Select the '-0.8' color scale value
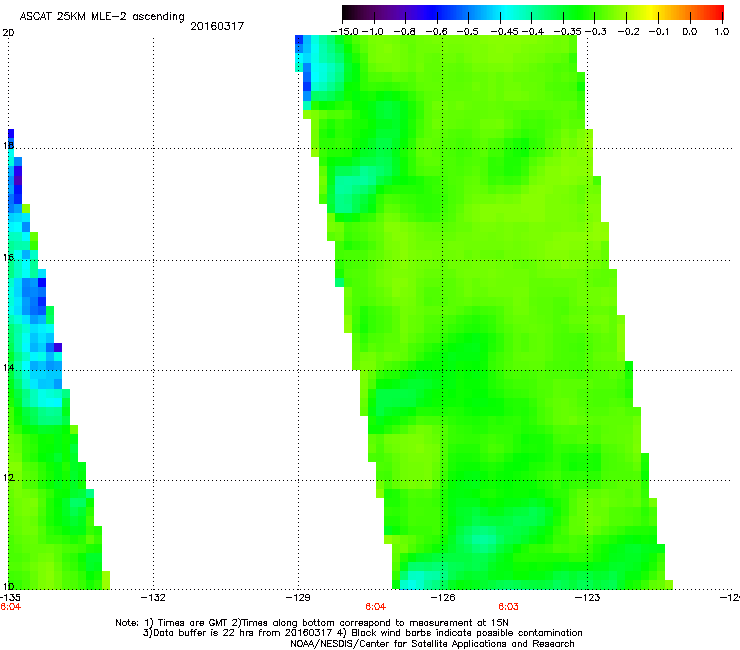Image resolution: width=740 pixels, height=650 pixels. [x=404, y=32]
